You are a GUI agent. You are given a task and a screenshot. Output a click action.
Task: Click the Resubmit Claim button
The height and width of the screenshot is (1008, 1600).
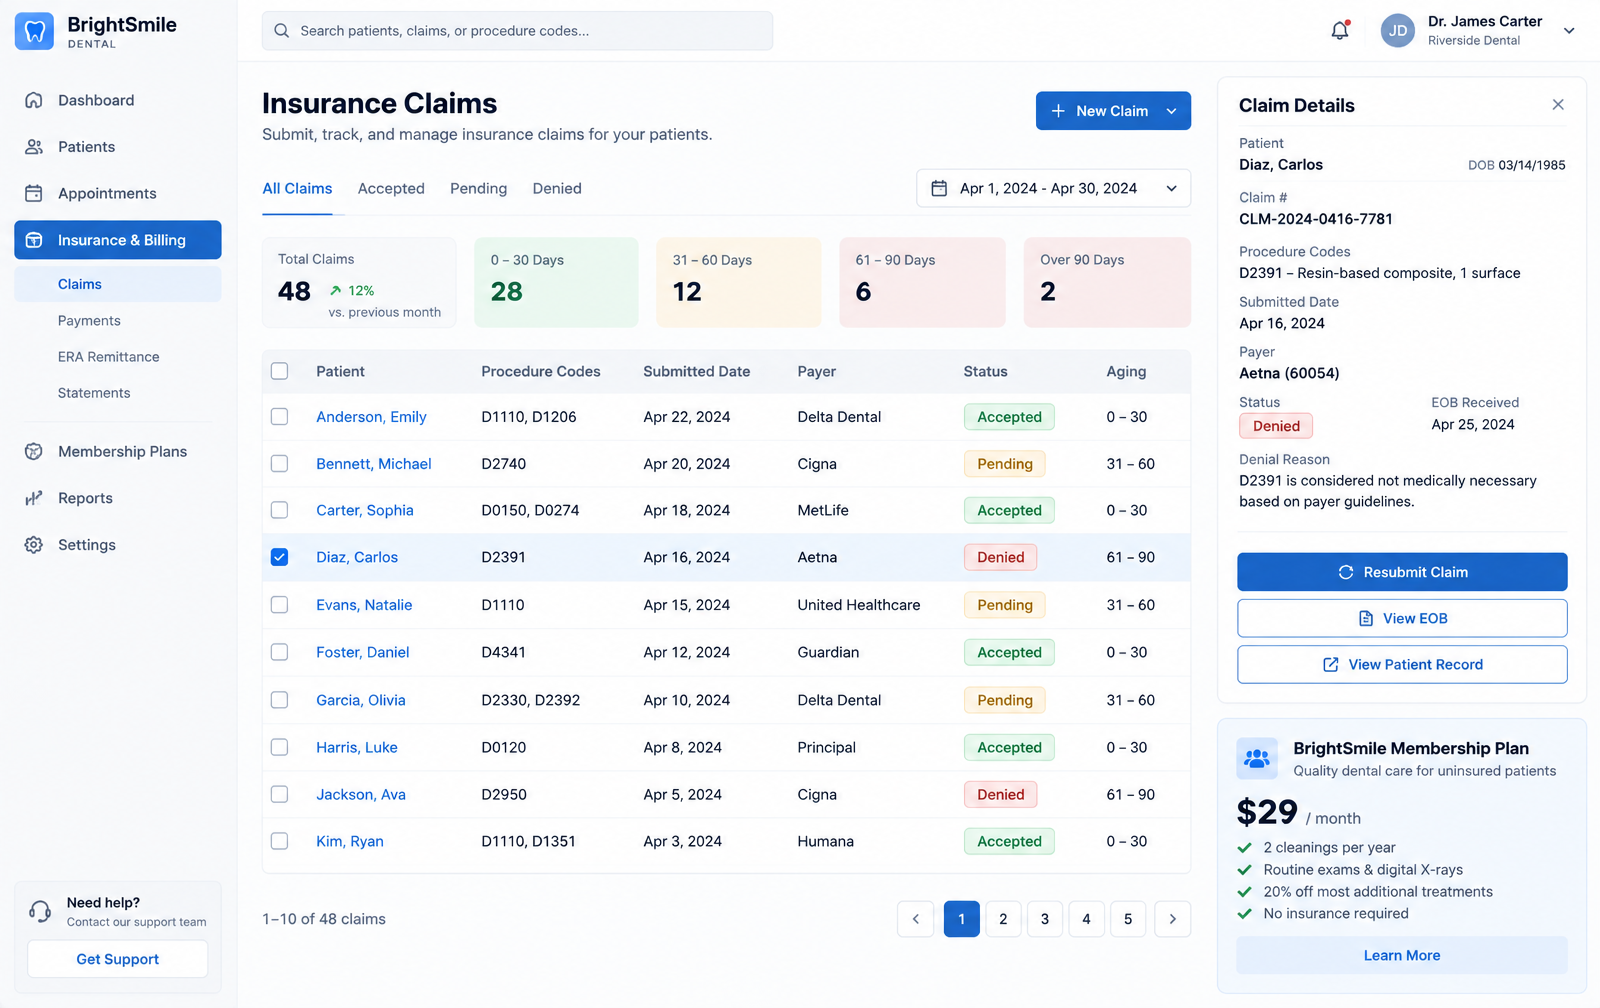point(1402,572)
